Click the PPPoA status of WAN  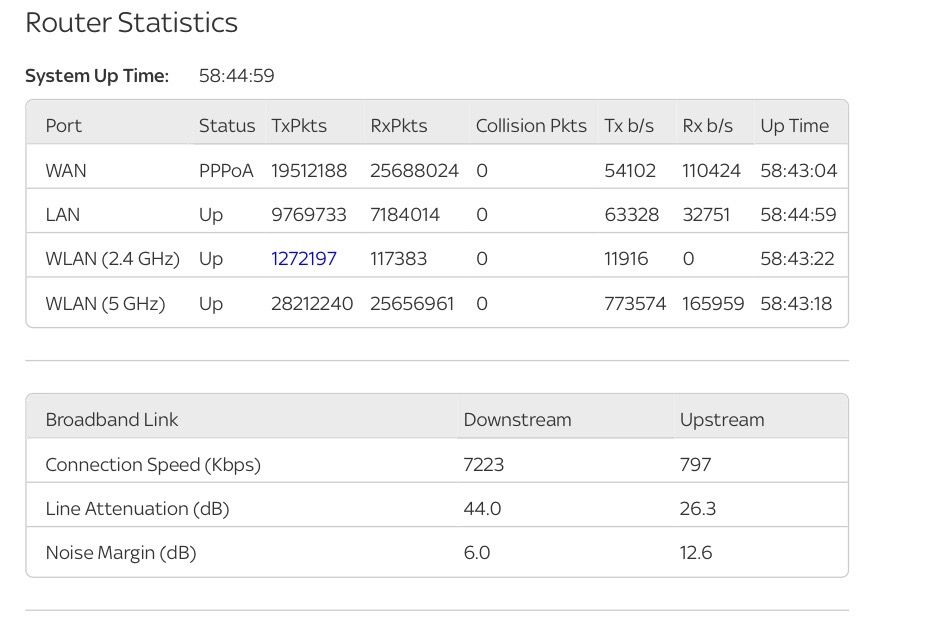226,171
